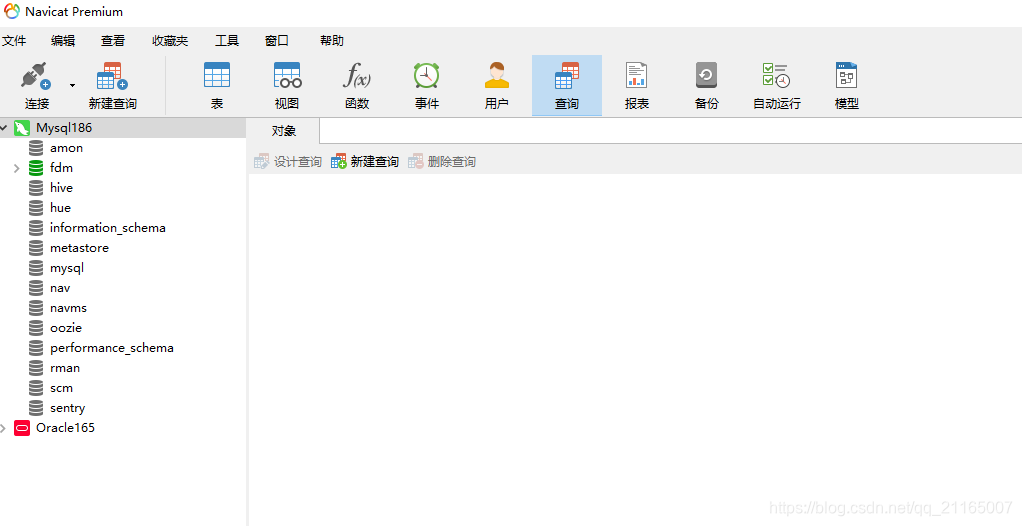The height and width of the screenshot is (526, 1022).
Task: Open the 查看 menu
Action: [113, 40]
